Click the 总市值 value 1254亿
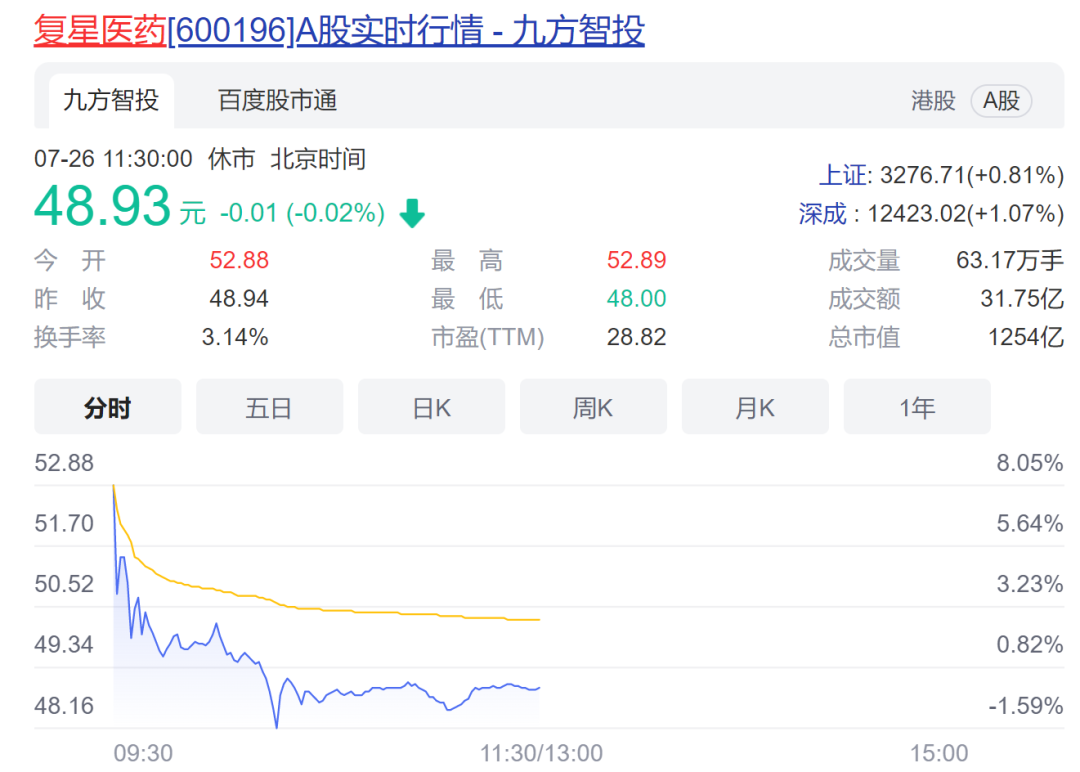Viewport: 1080px width, 772px height. click(x=1026, y=337)
